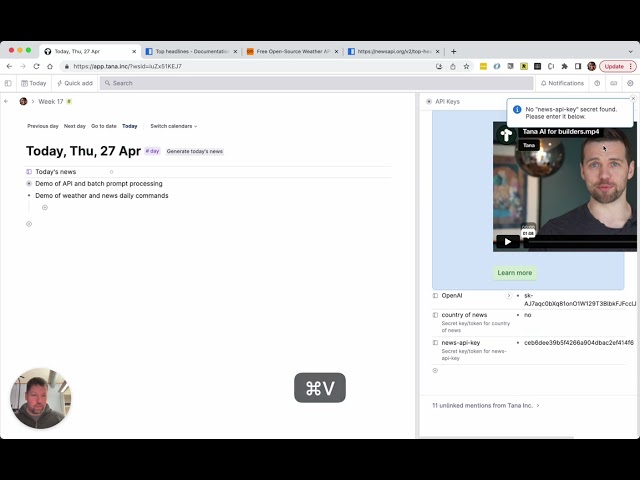The height and width of the screenshot is (480, 640).
Task: Click the OpenAI secret key value
Action: point(580,300)
